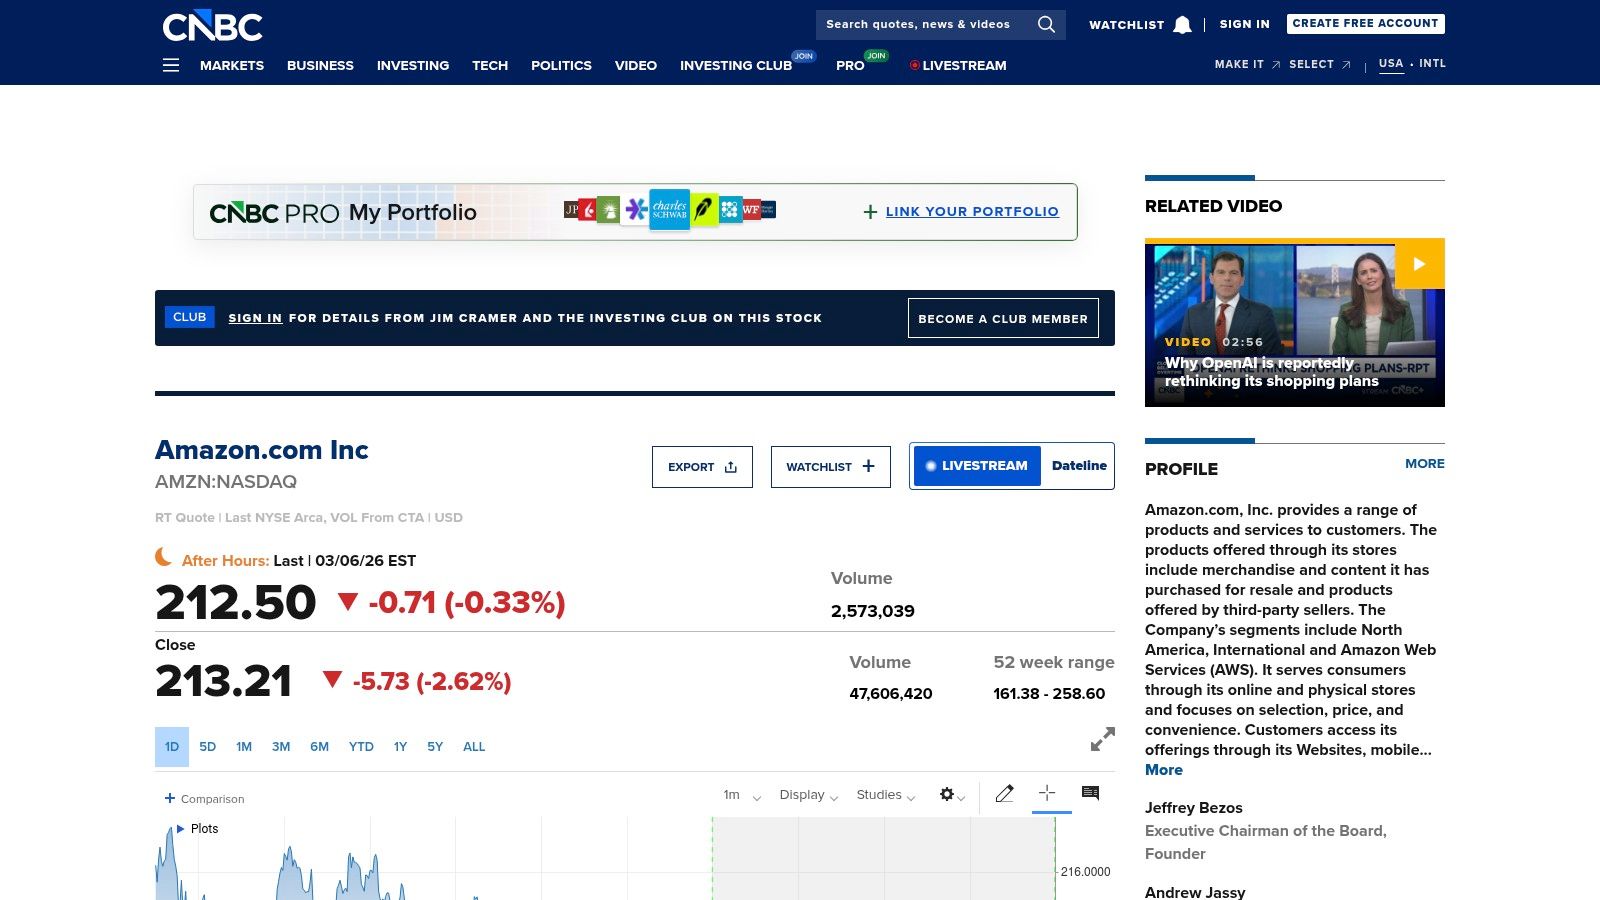The width and height of the screenshot is (1600, 900).
Task: Click LINK YOUR PORTFOLIO
Action: [x=972, y=211]
